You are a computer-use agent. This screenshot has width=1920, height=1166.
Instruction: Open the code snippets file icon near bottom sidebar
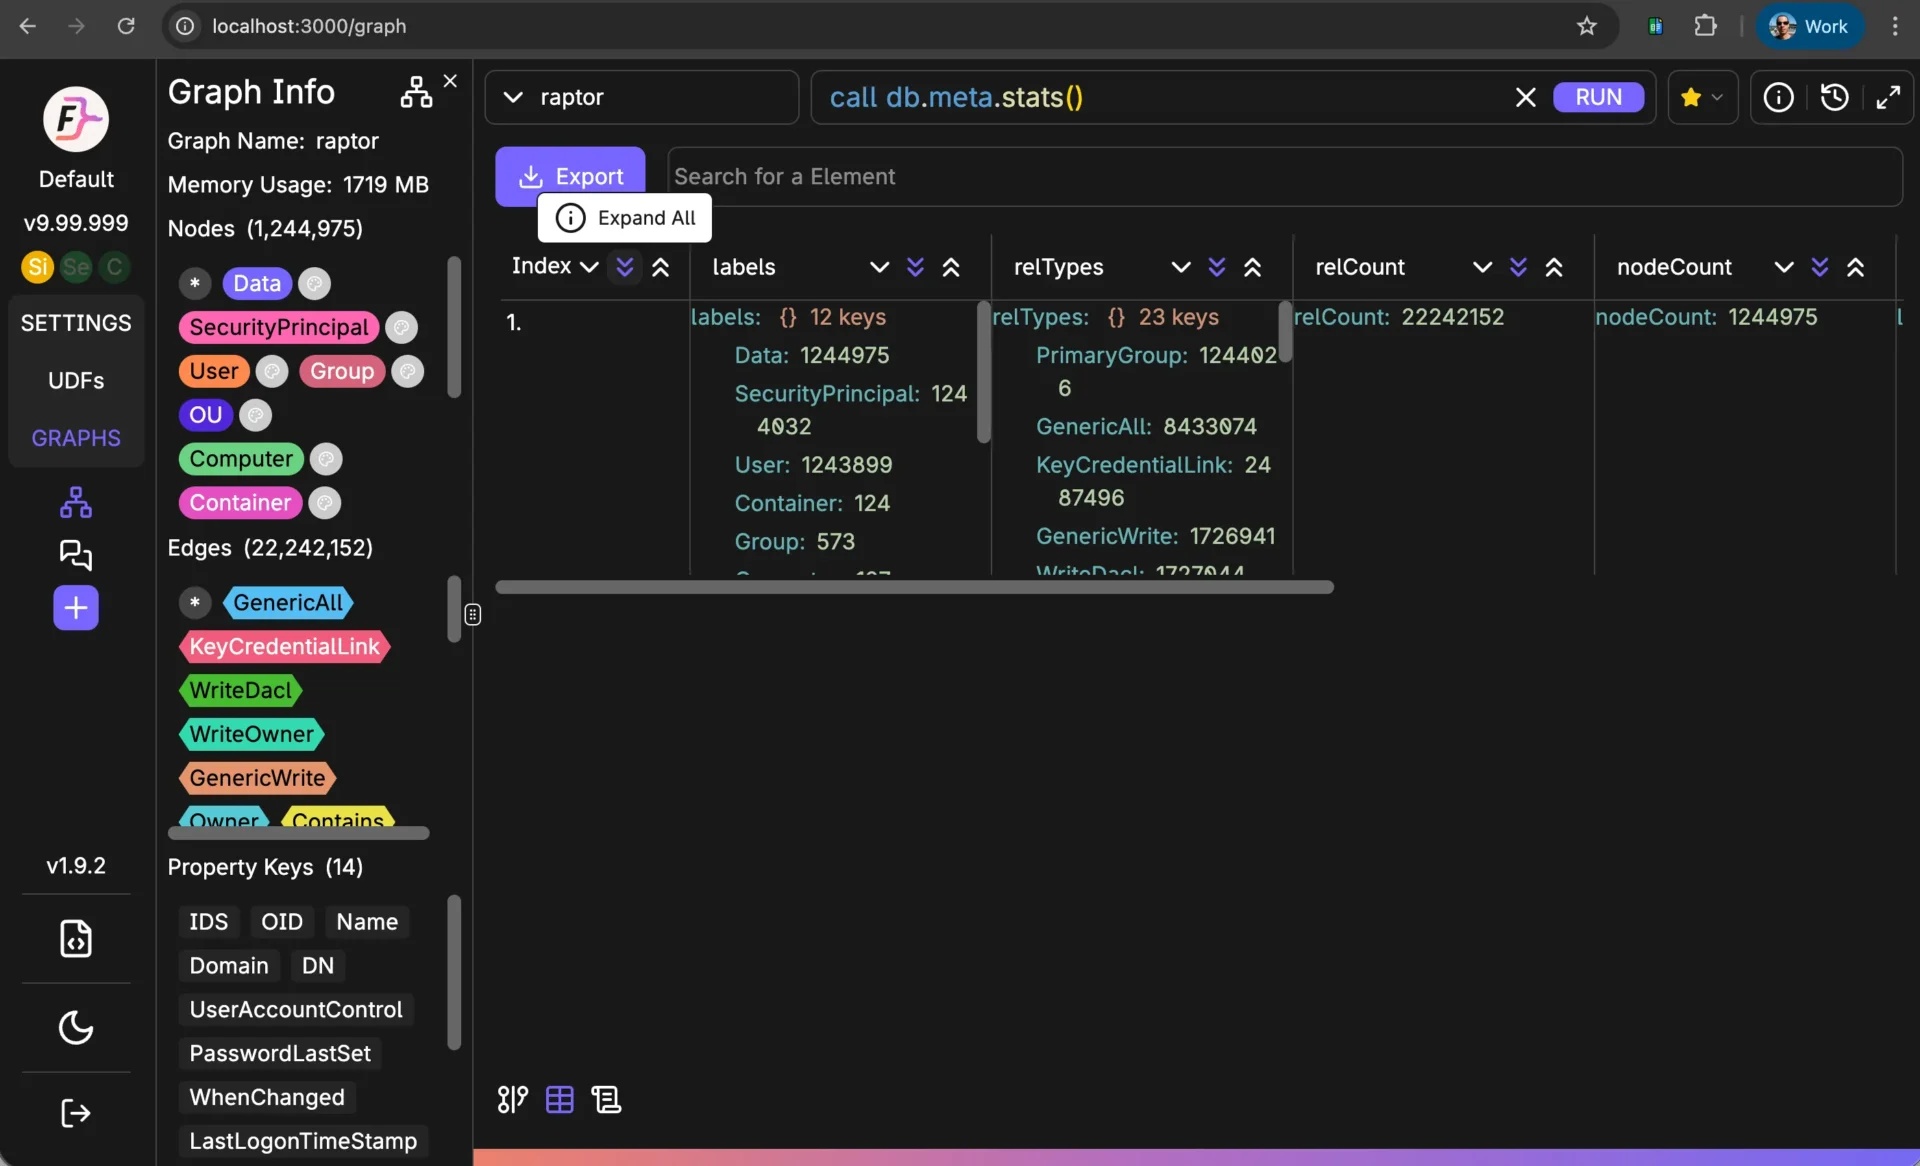coord(75,939)
